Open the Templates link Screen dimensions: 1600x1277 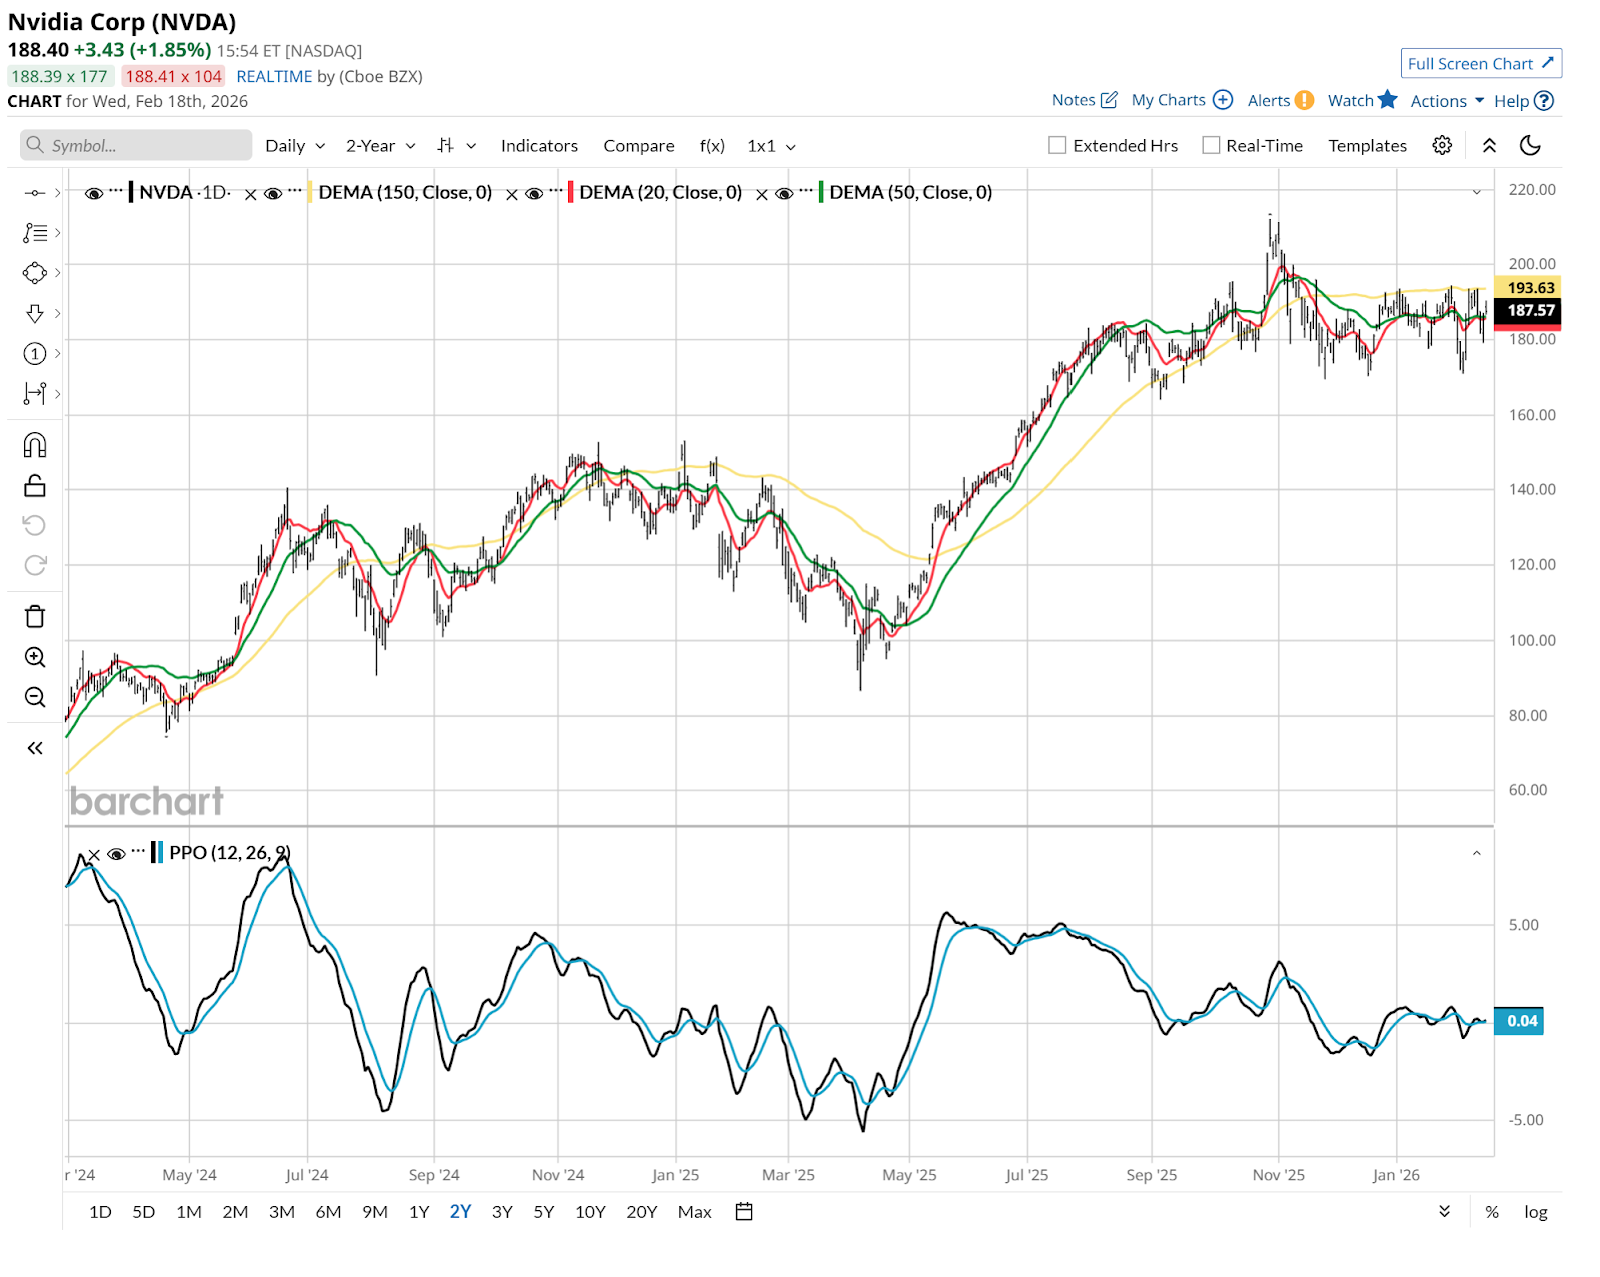1367,146
